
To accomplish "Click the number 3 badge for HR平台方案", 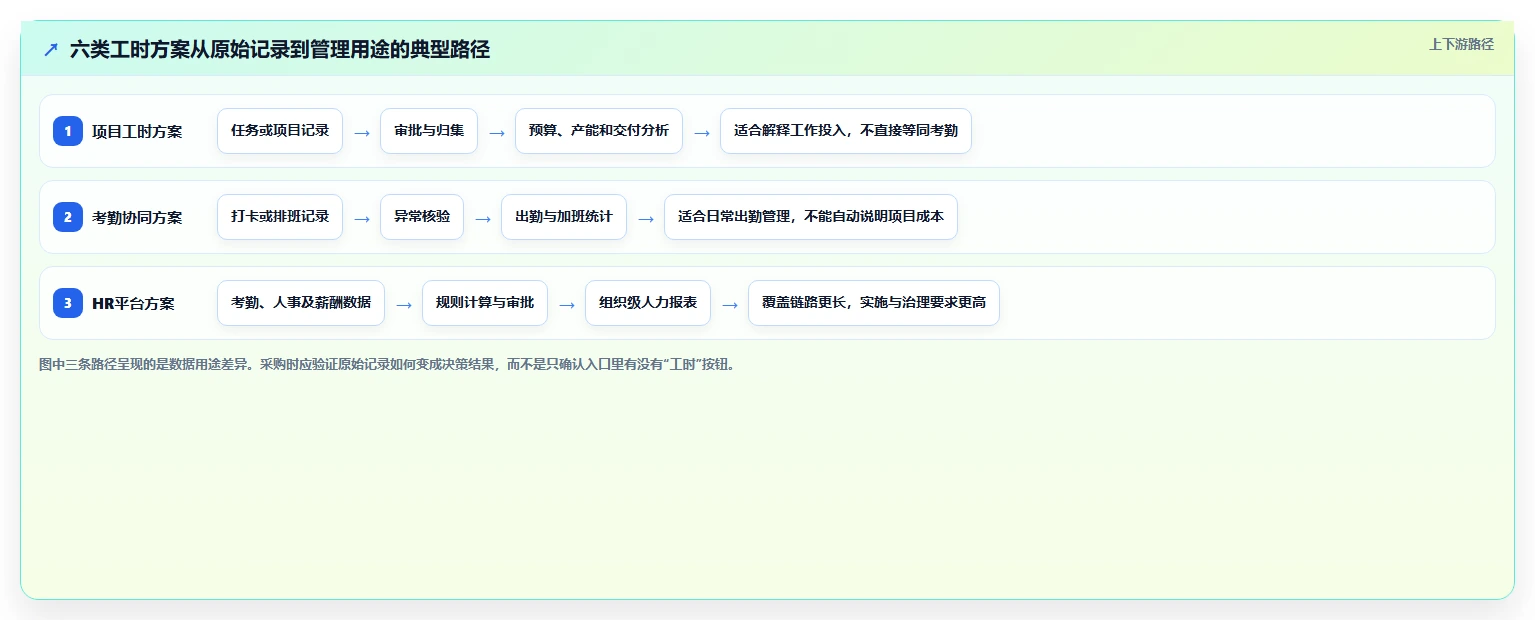I will tap(68, 303).
